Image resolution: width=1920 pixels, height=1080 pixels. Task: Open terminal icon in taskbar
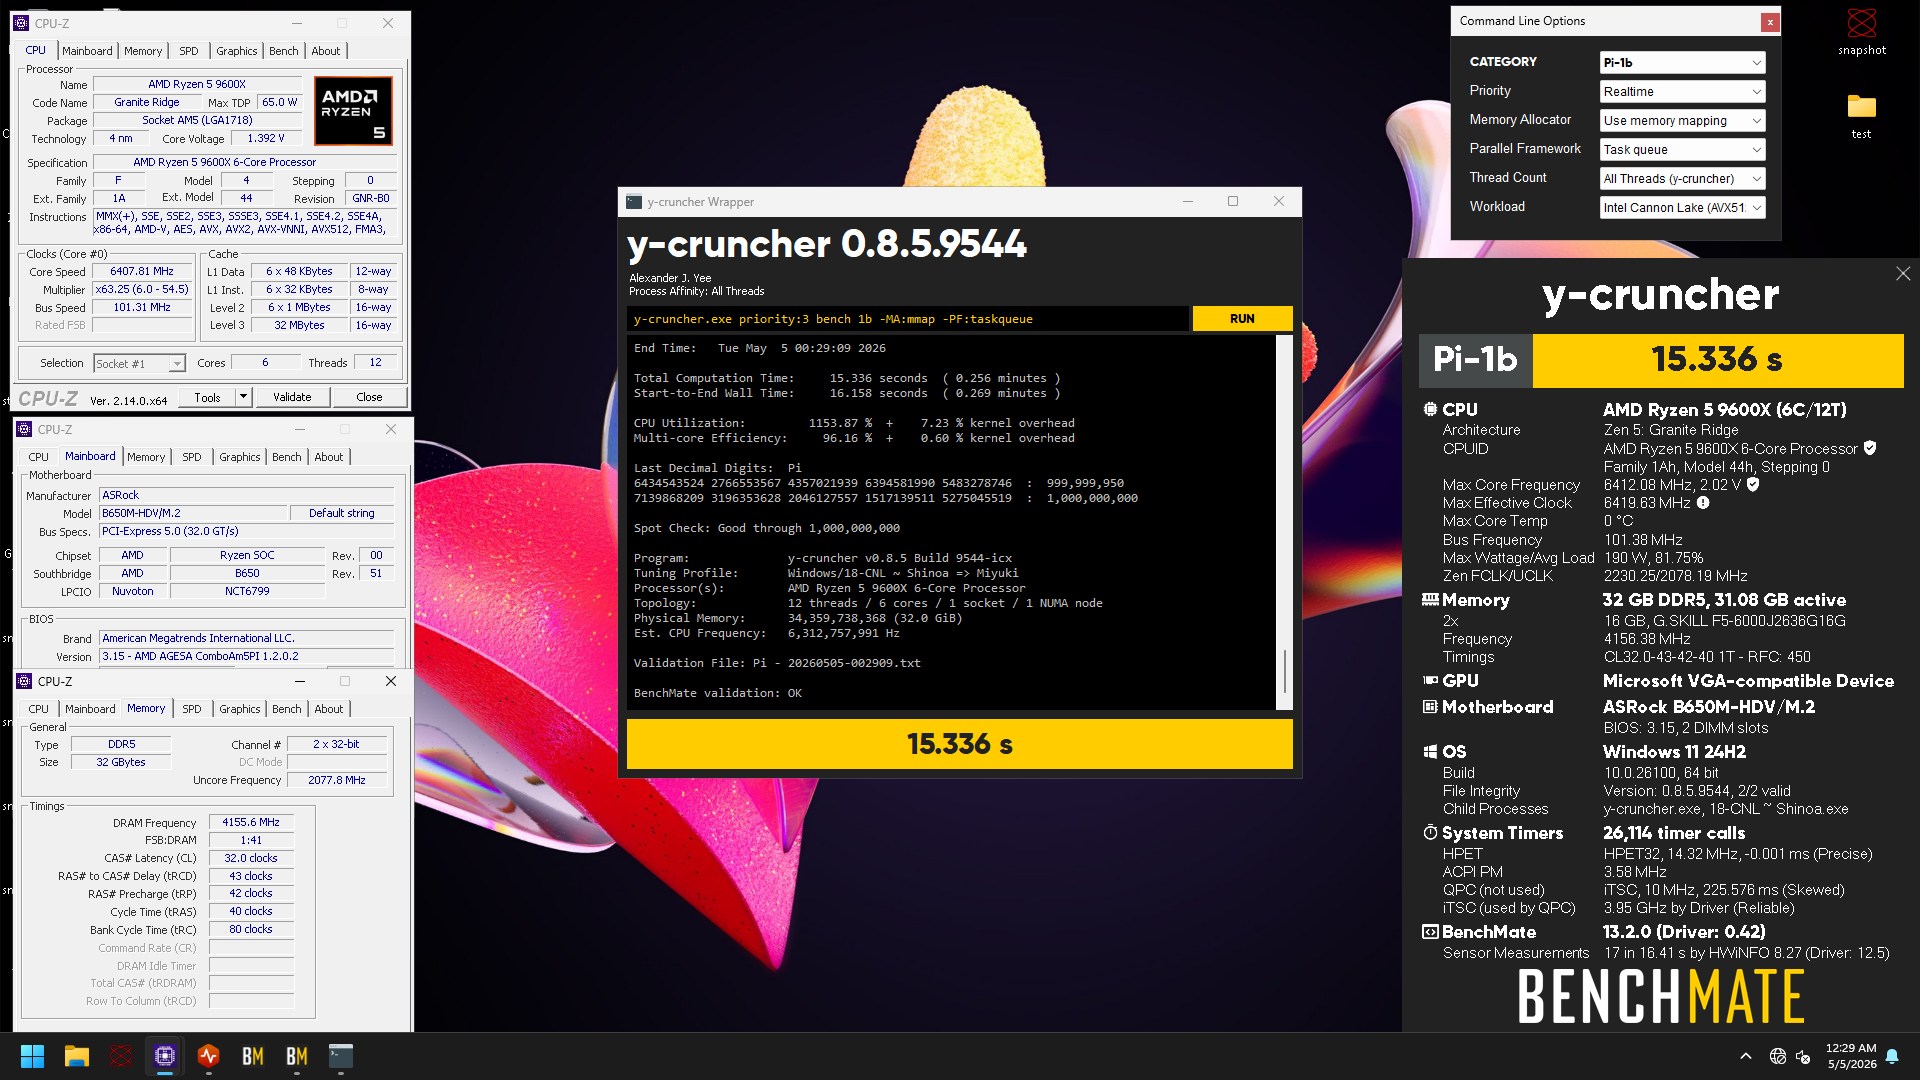pyautogui.click(x=341, y=1056)
